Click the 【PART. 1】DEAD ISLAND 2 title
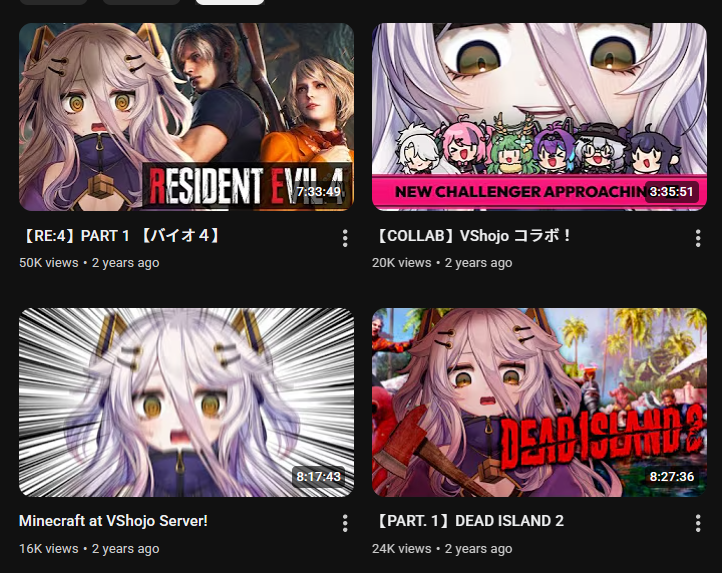The image size is (722, 573). click(468, 521)
